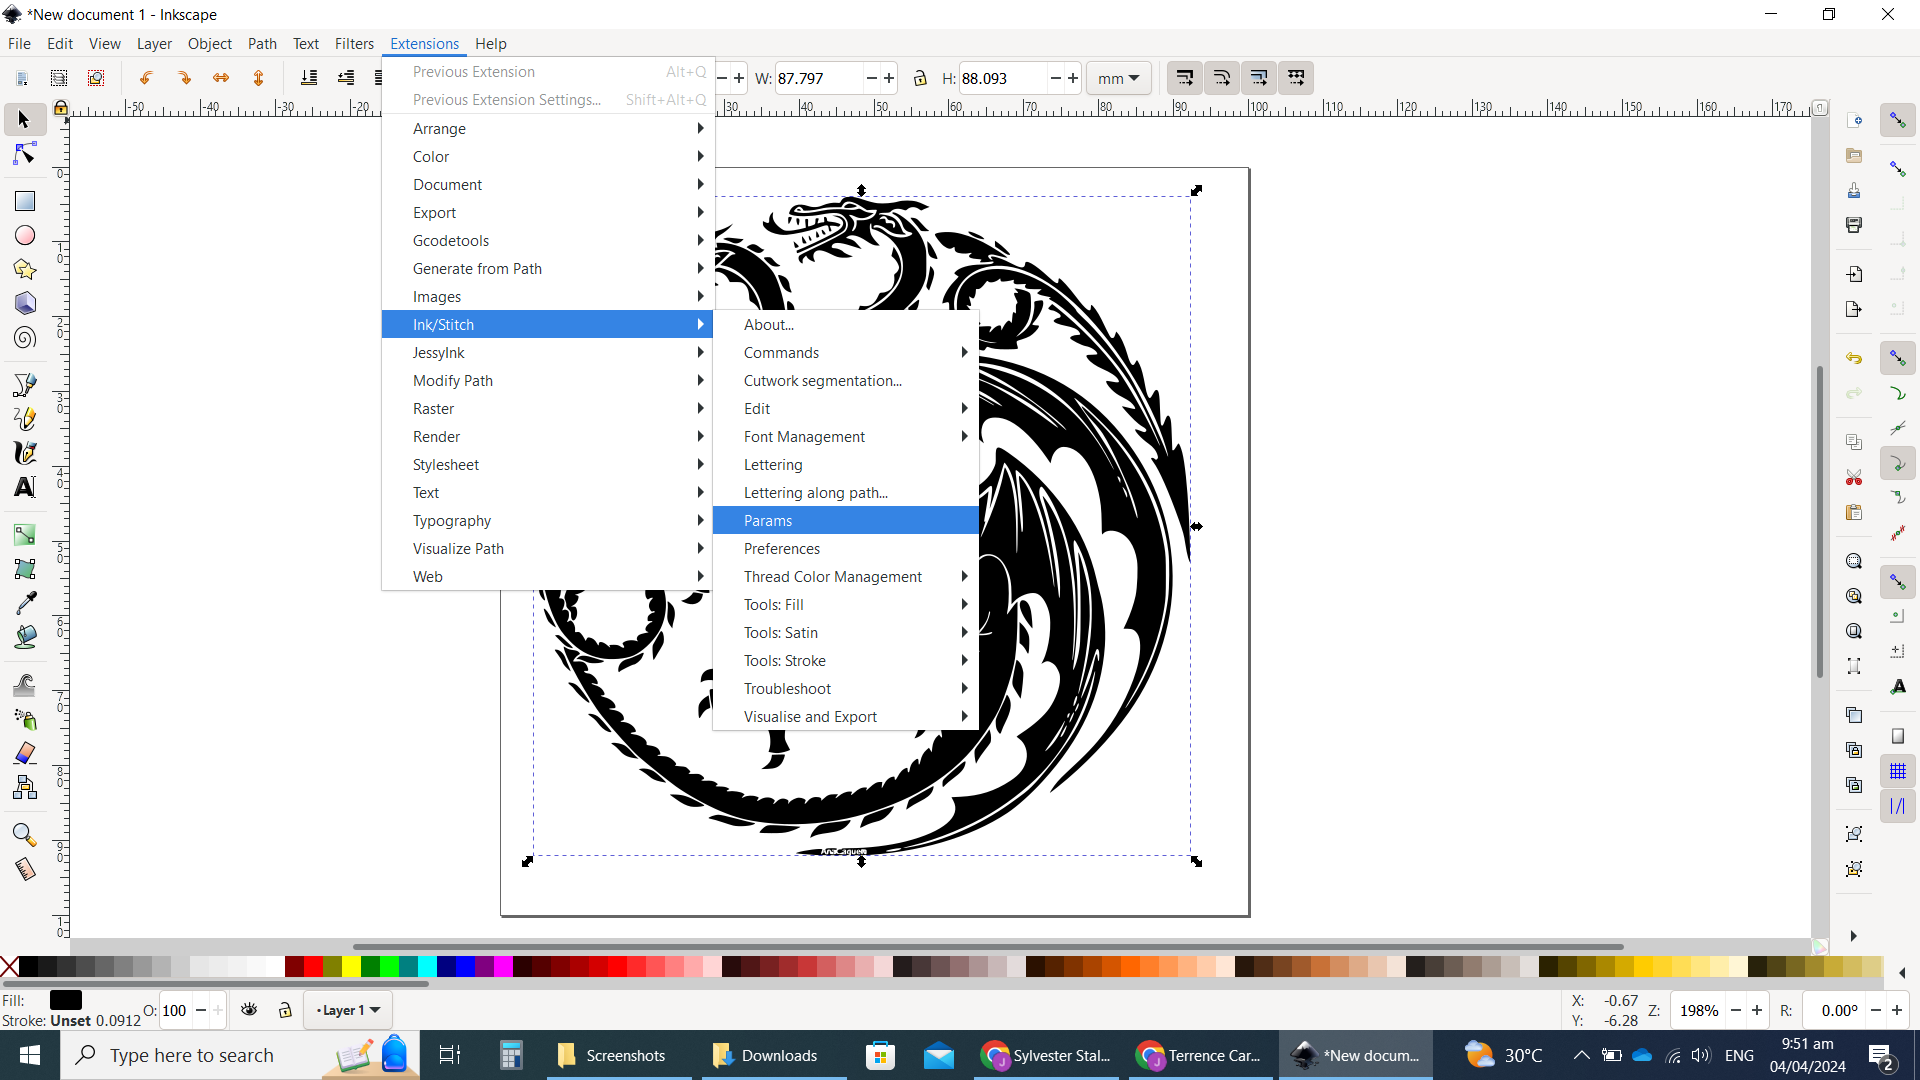
Task: Open the mm units dropdown
Action: [1118, 78]
